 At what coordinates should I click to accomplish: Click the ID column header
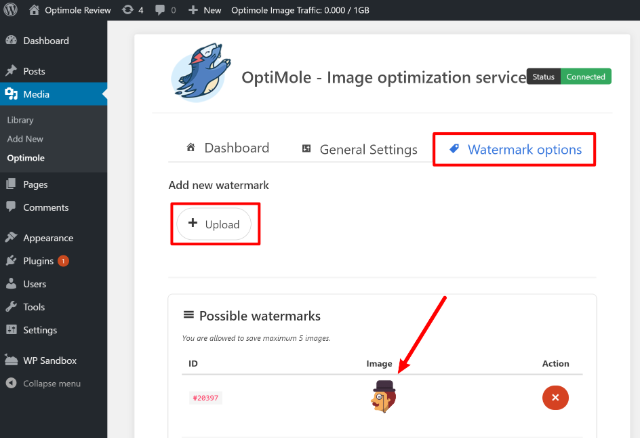(x=193, y=363)
